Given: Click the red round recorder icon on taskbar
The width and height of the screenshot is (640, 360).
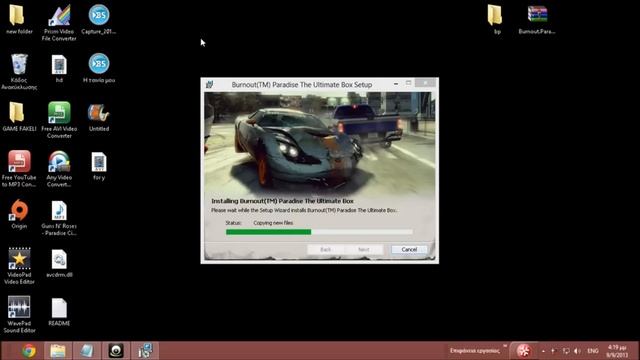Looking at the screenshot, I should [523, 351].
